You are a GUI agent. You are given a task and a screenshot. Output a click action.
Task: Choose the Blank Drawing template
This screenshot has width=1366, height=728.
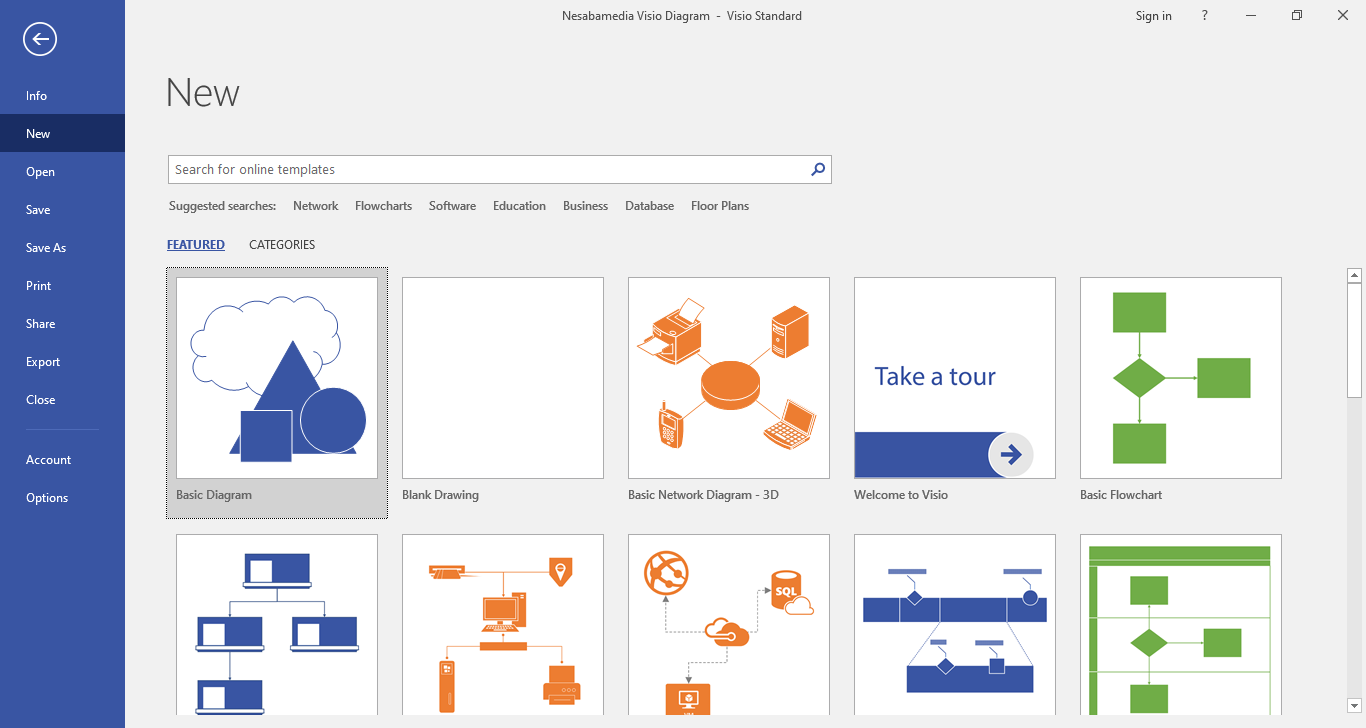coord(503,378)
